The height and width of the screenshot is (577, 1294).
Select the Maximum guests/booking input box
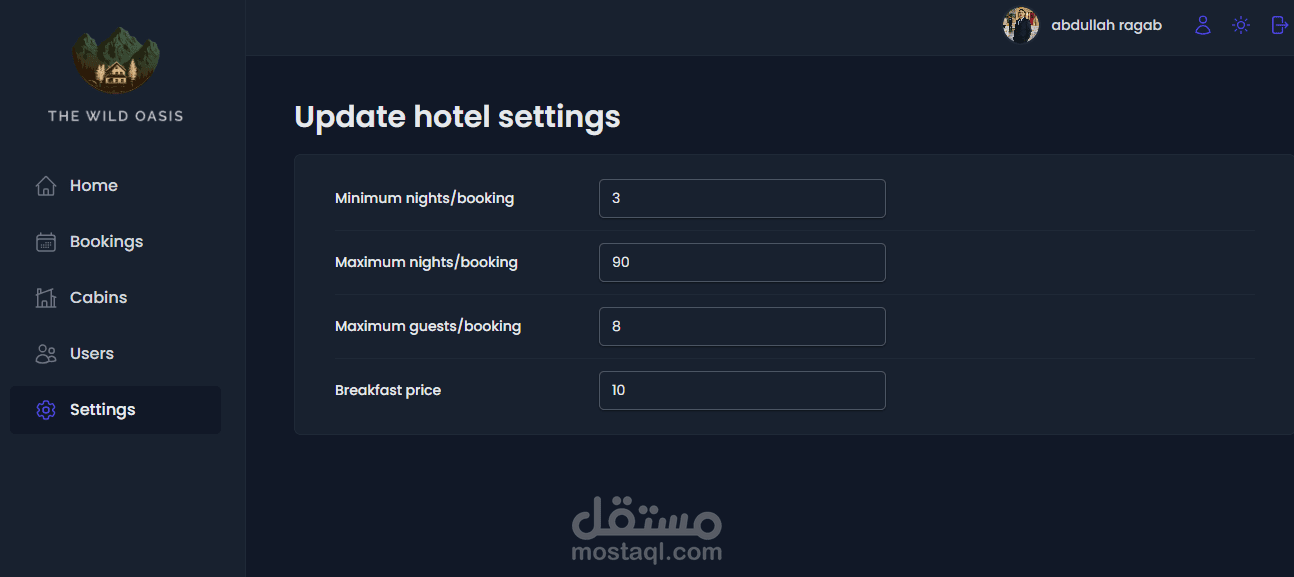742,326
